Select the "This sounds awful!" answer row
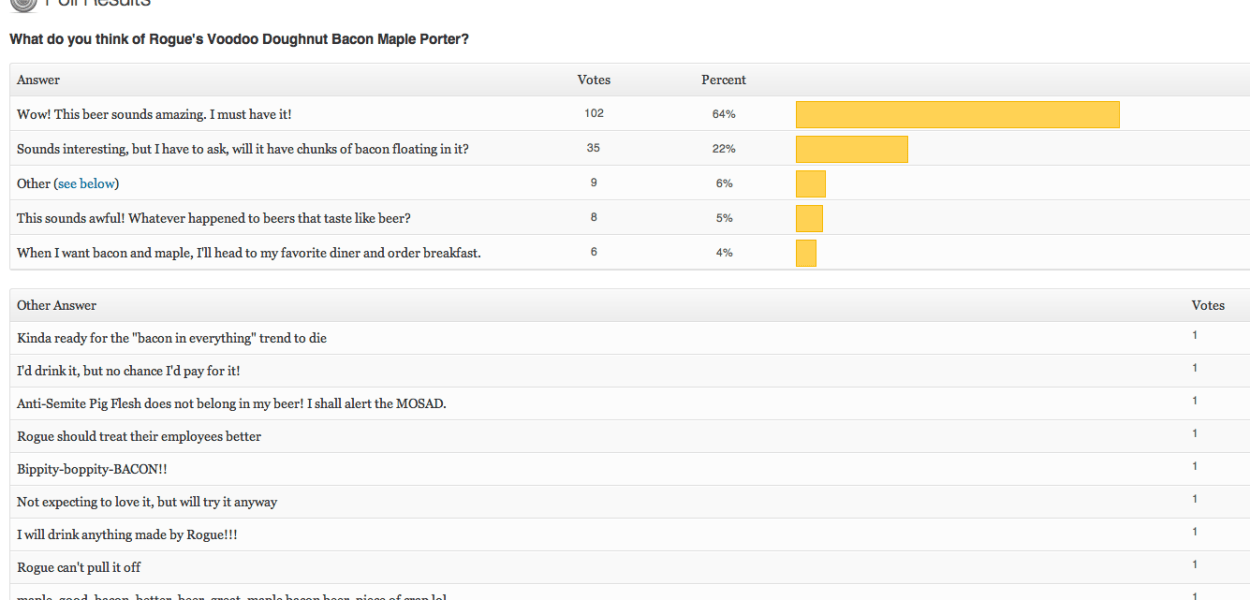This screenshot has height=600, width=1250. [213, 219]
